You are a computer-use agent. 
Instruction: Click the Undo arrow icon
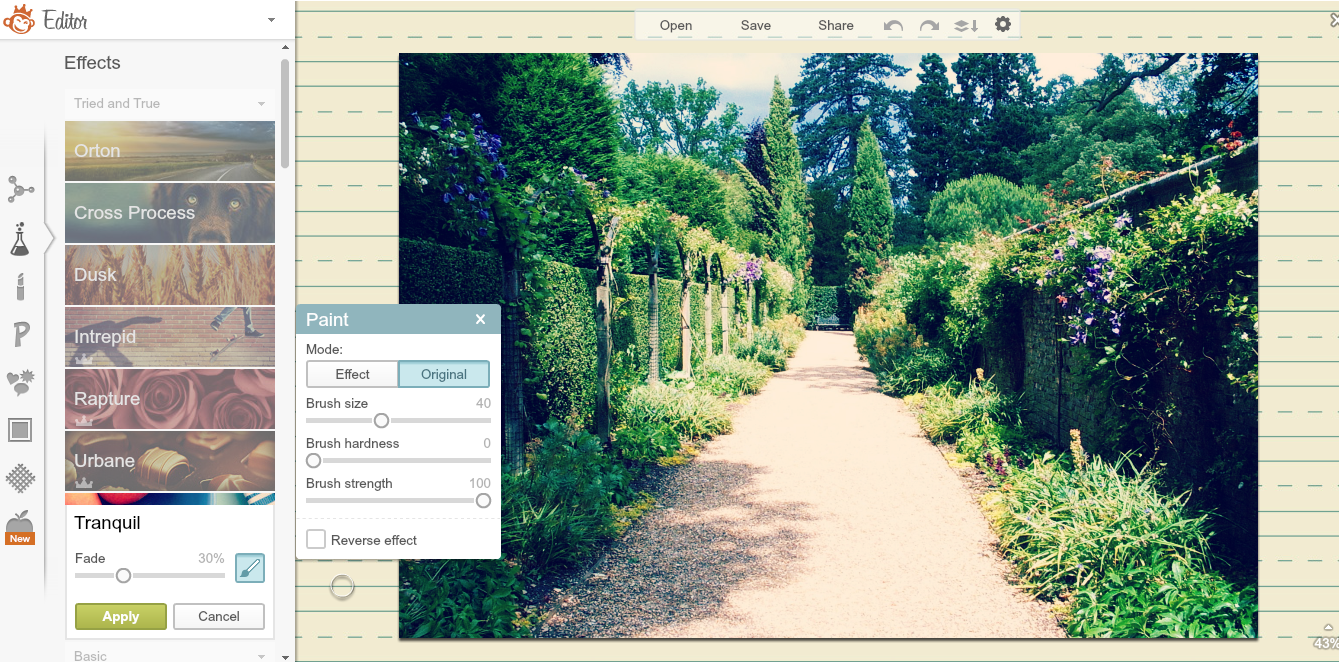892,25
